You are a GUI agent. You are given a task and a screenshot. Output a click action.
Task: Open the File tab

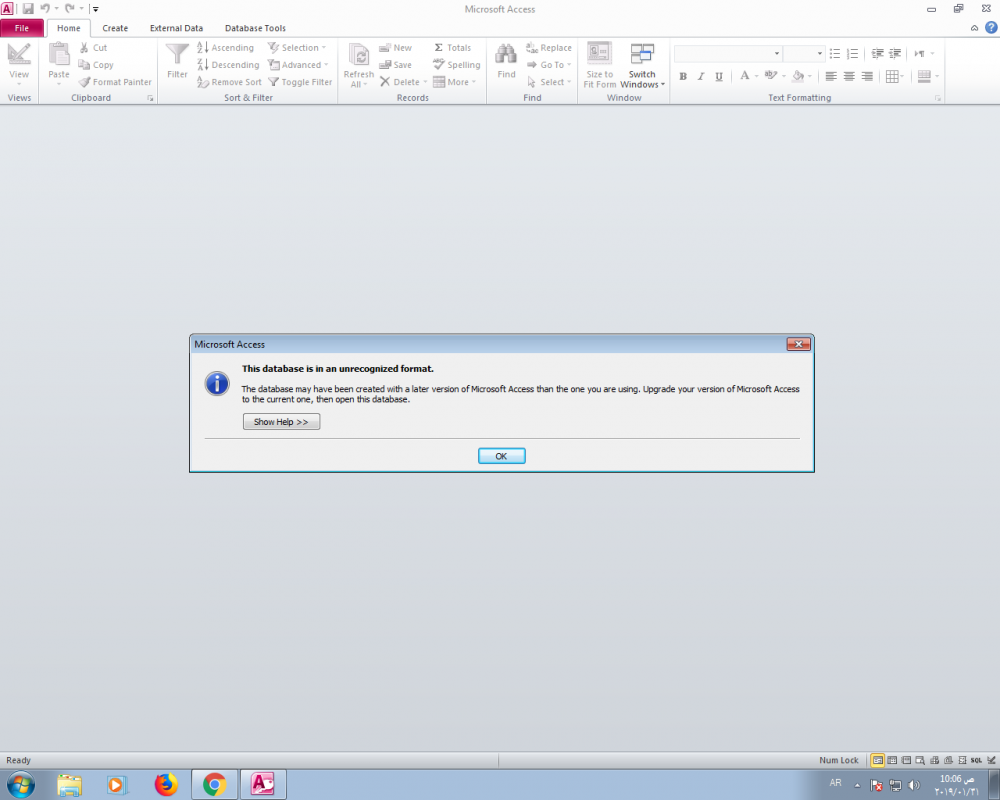(x=22, y=28)
